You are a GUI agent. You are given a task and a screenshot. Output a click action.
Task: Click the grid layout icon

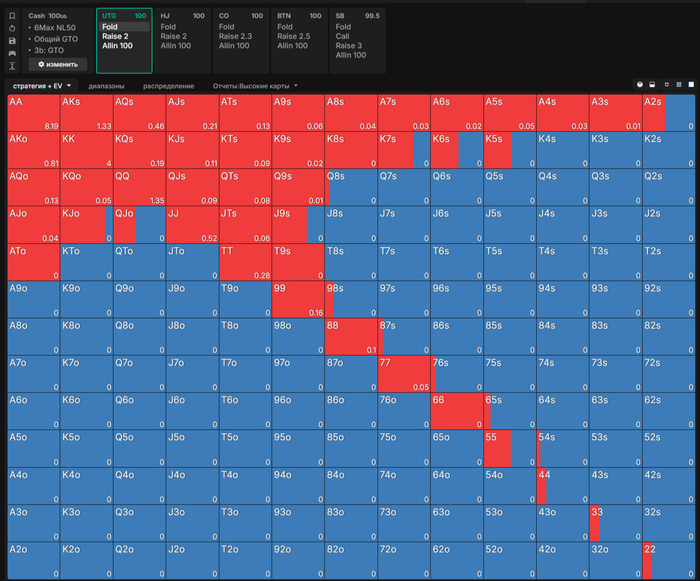[679, 84]
